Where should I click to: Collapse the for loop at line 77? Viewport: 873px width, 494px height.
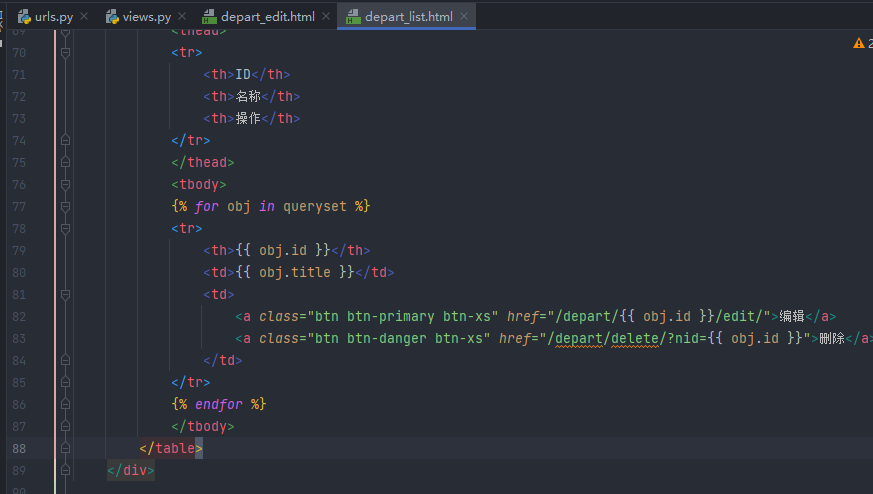[65, 207]
